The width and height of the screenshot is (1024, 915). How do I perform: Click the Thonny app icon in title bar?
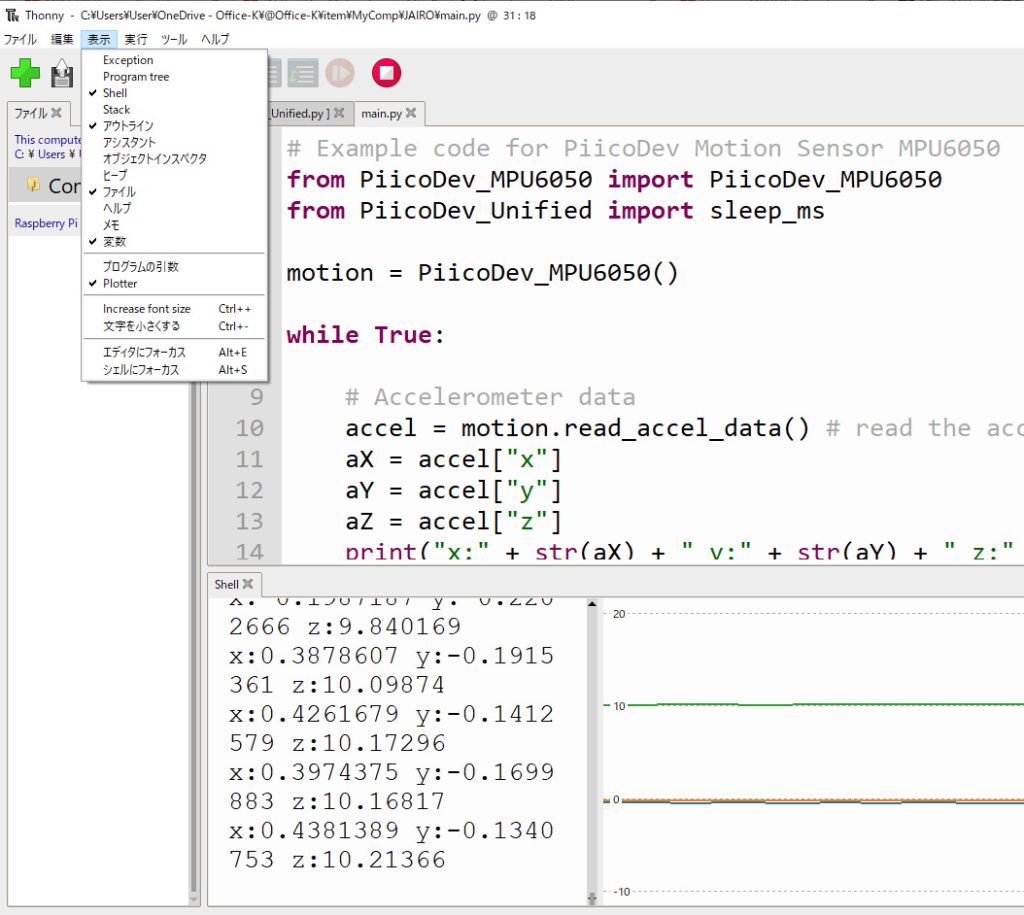pyautogui.click(x=12, y=15)
